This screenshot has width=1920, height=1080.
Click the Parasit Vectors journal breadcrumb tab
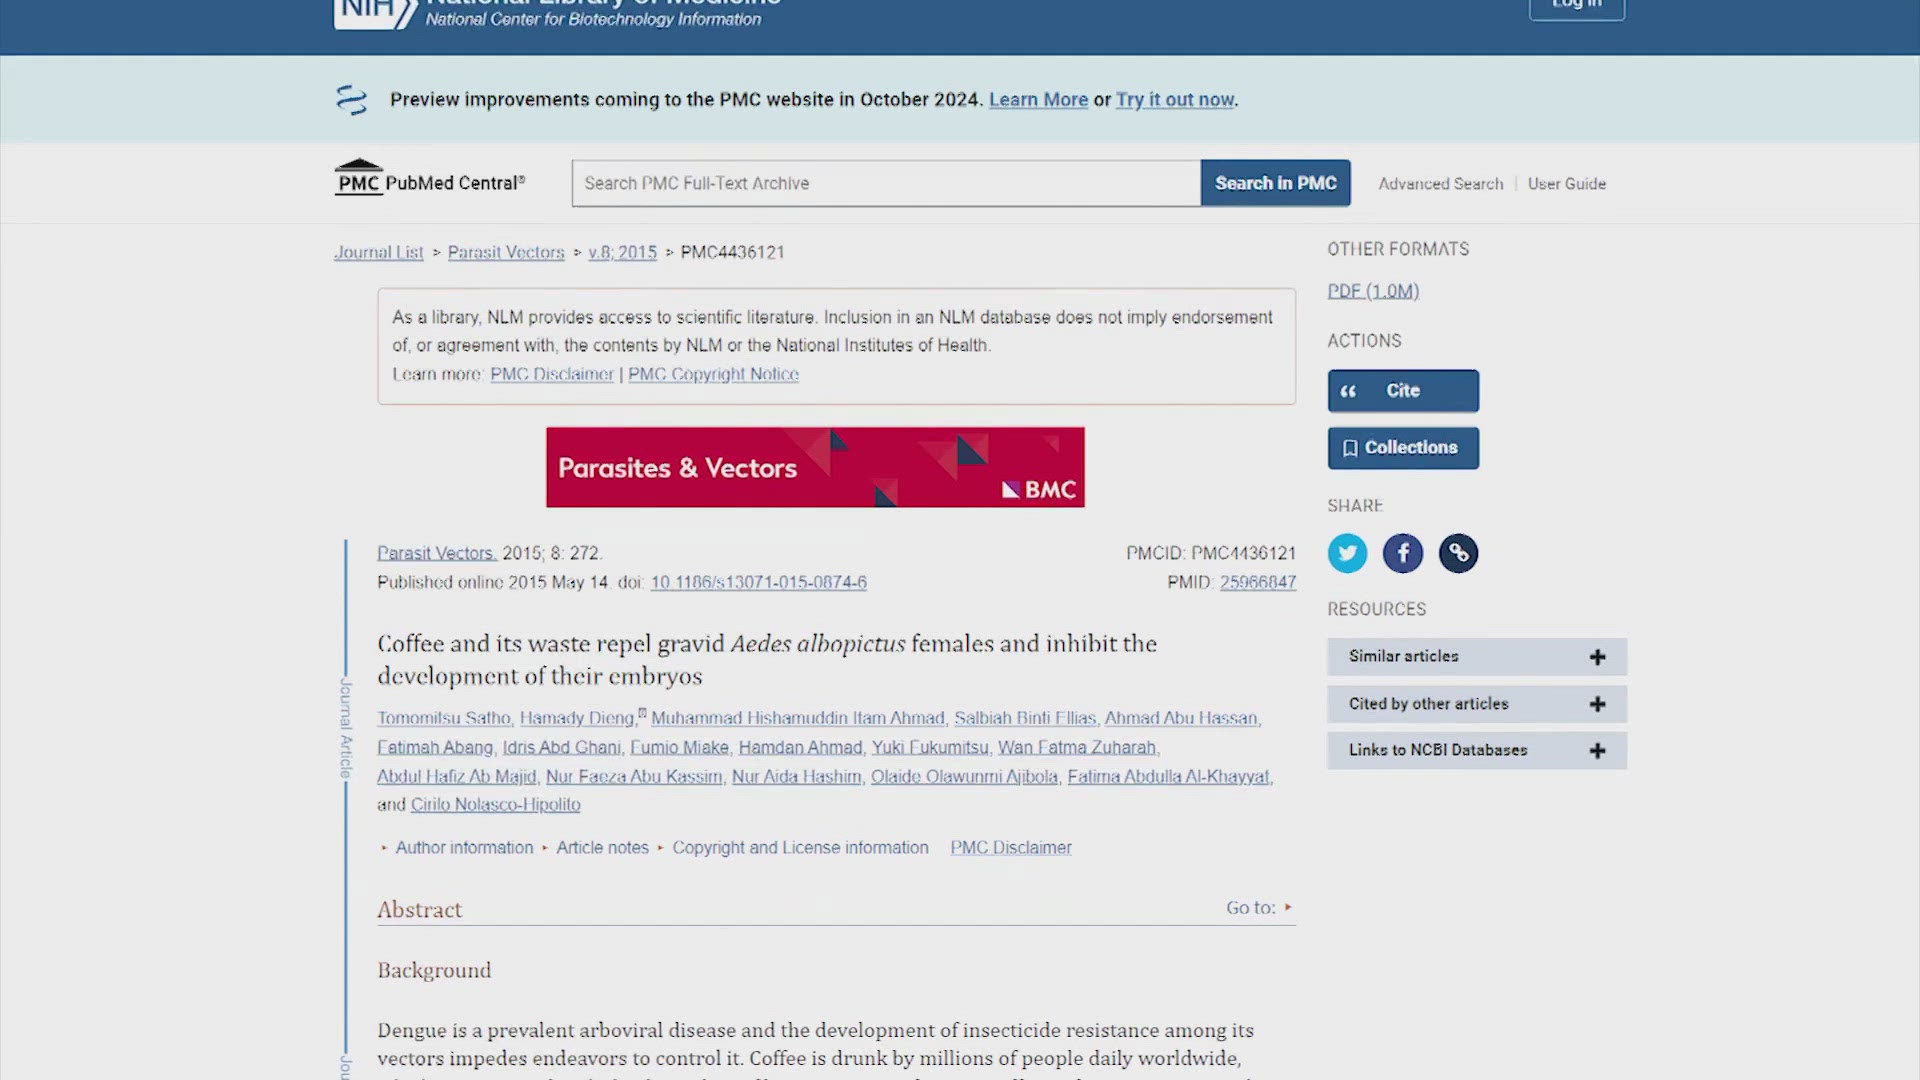(x=505, y=252)
